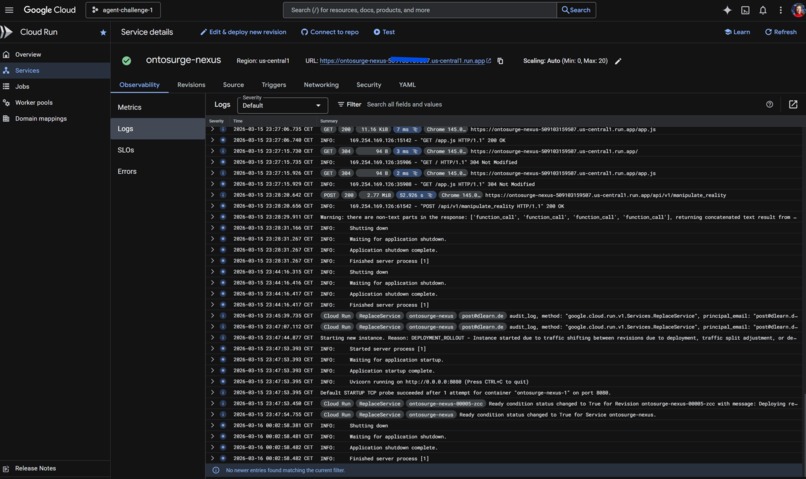This screenshot has width=806, height=479.
Task: Click the post@dlearn.de chip at 23:45:39
Action: click(483, 316)
